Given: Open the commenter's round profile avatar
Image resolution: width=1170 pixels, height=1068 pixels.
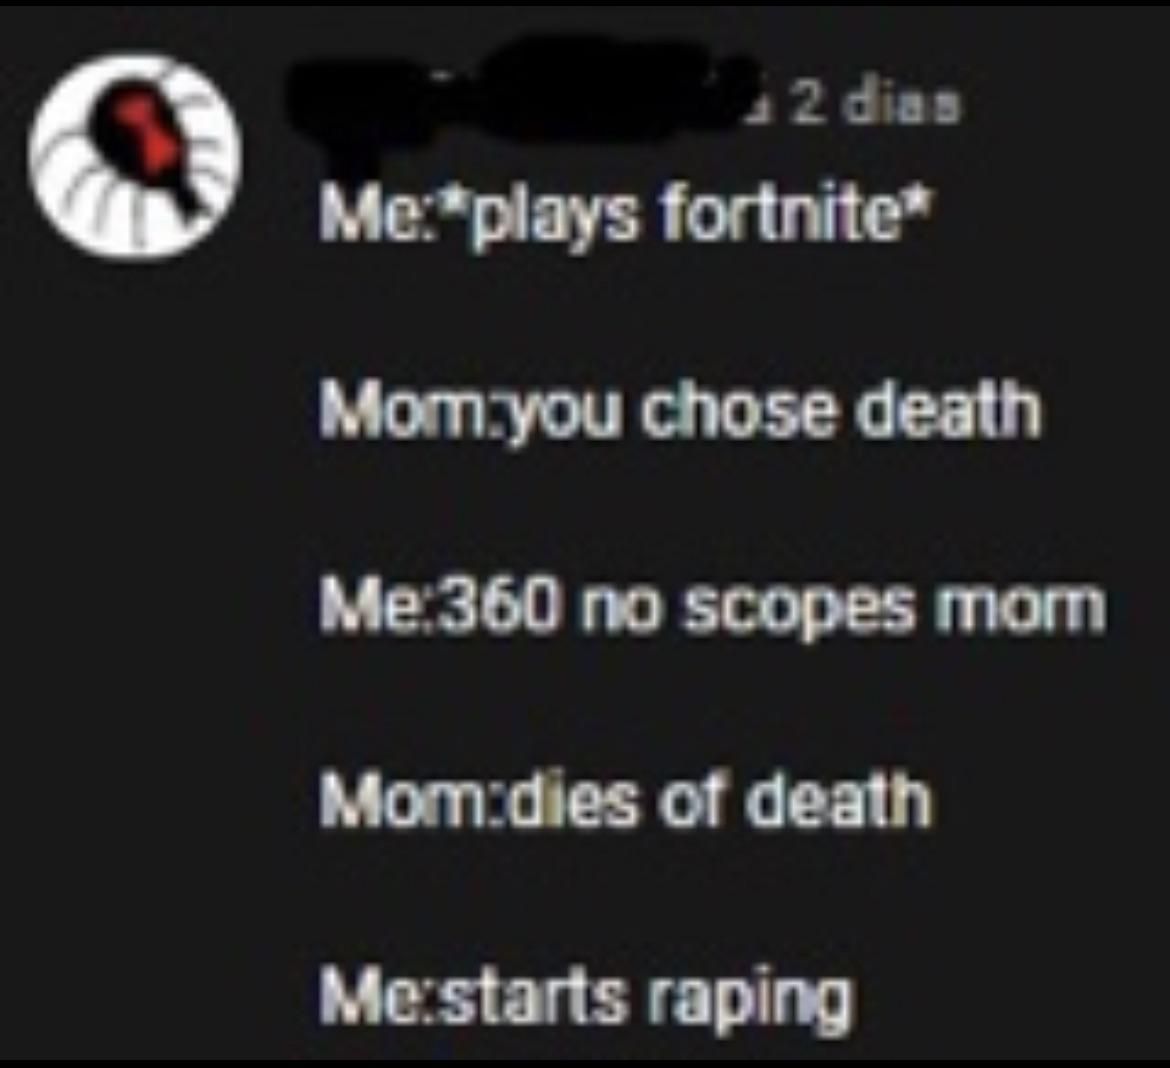Looking at the screenshot, I should point(136,154).
